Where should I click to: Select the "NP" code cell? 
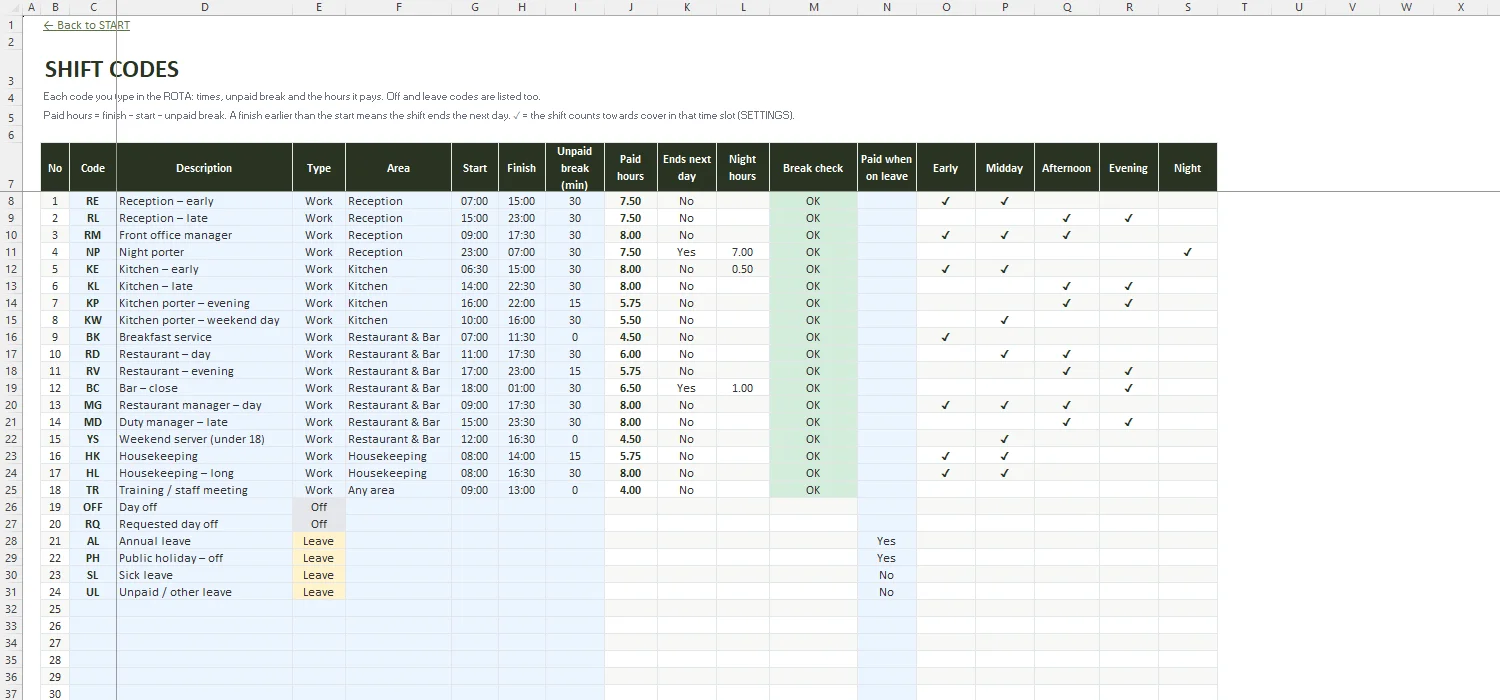click(93, 252)
